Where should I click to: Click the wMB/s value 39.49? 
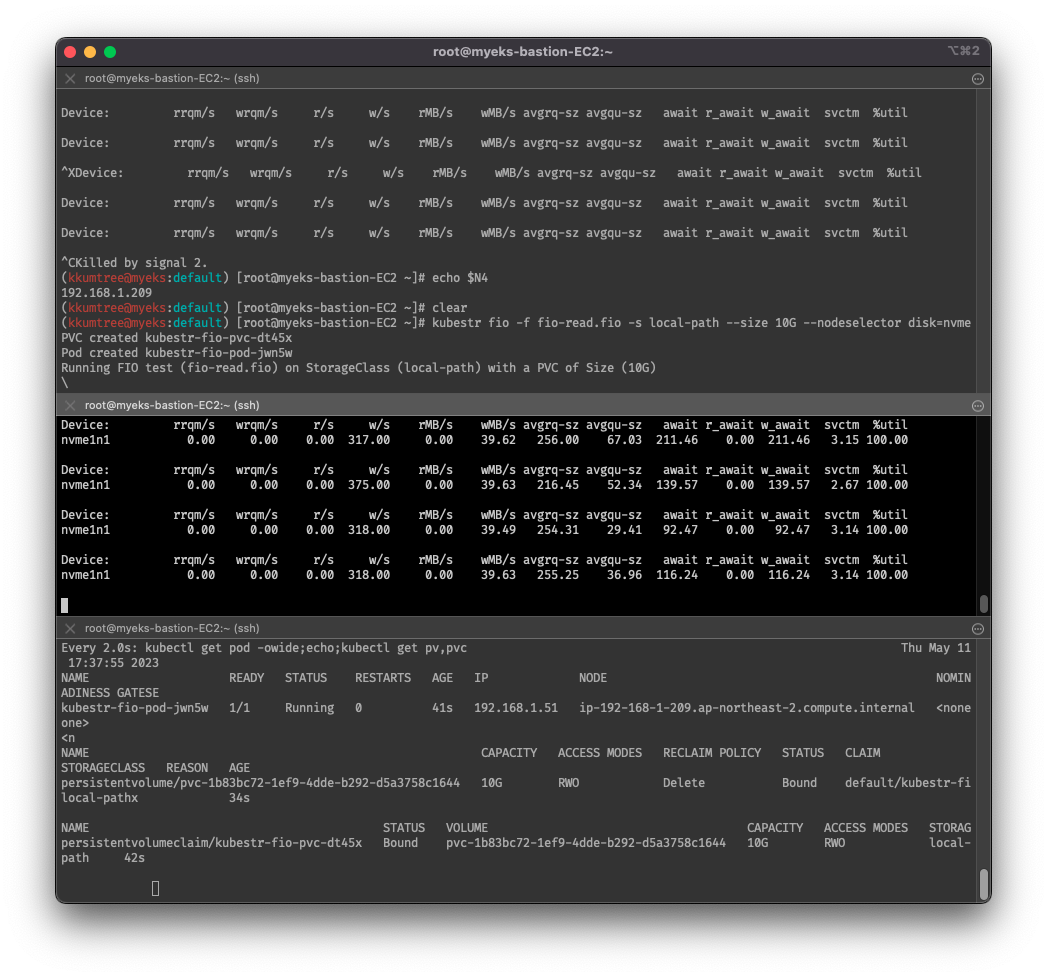(498, 530)
